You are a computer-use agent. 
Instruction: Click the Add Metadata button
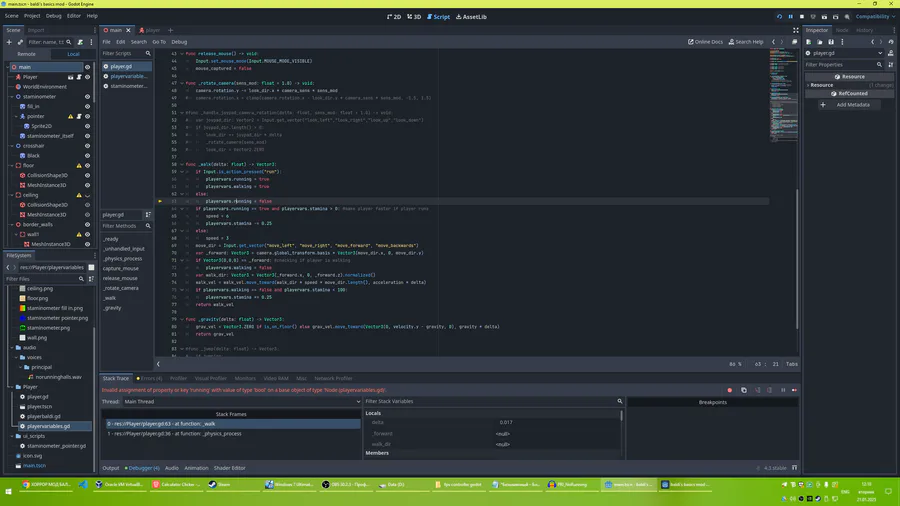tap(849, 105)
